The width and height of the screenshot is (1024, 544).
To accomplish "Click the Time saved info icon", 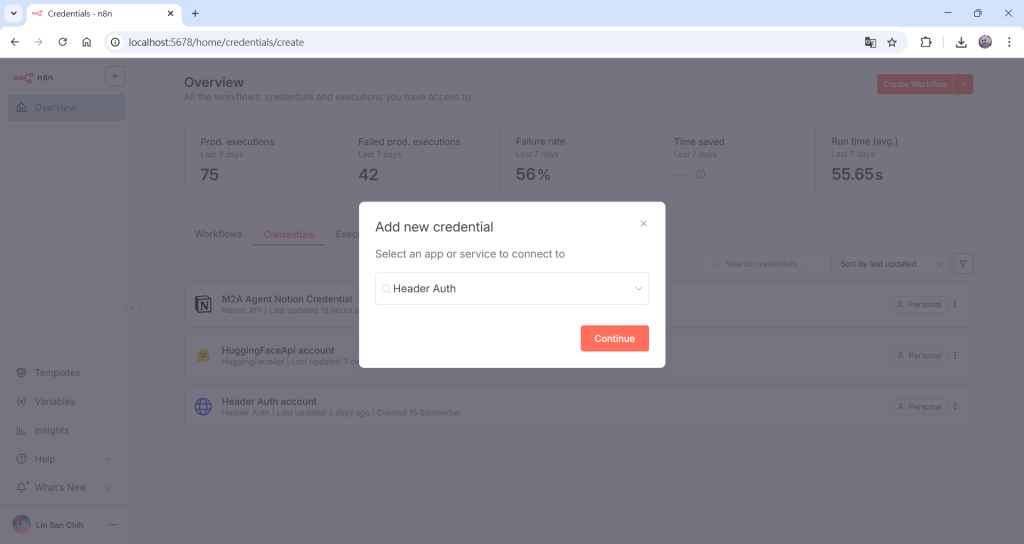I will point(701,174).
